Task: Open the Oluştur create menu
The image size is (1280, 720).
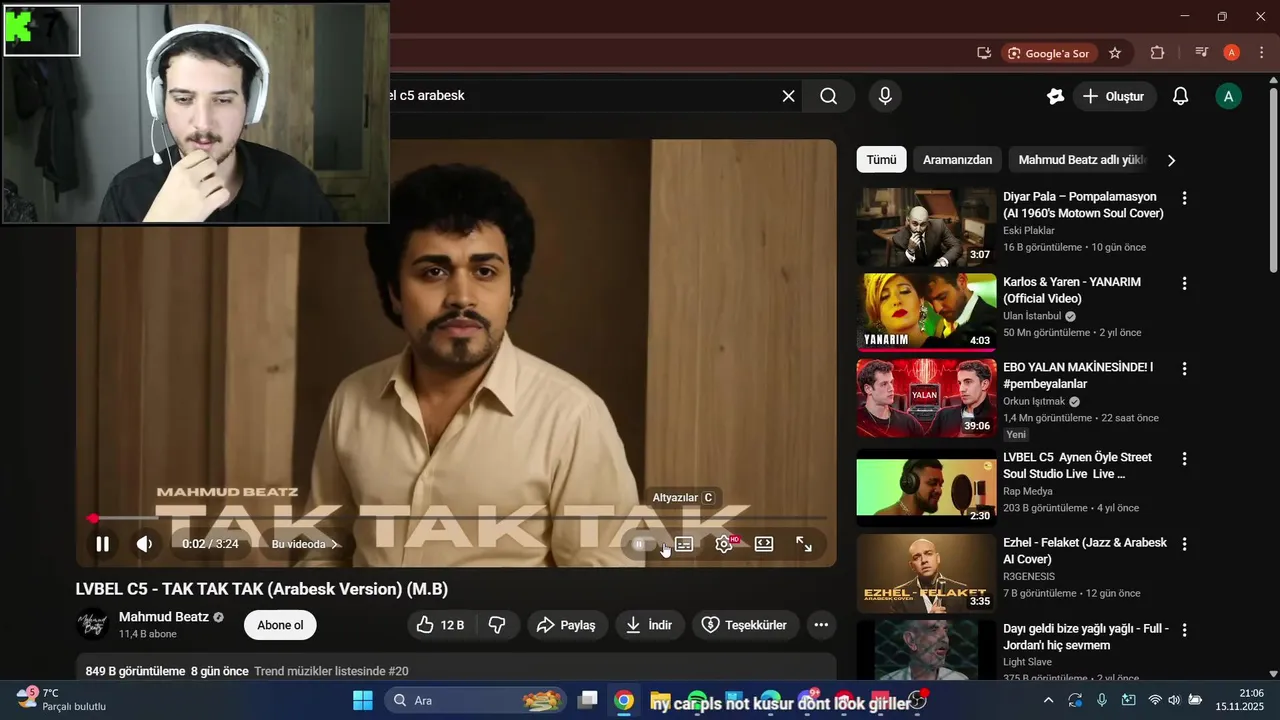Action: click(1115, 96)
